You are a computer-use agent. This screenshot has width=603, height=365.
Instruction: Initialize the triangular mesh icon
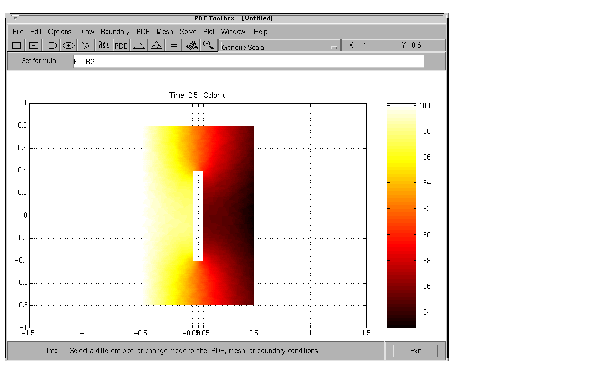[138, 45]
